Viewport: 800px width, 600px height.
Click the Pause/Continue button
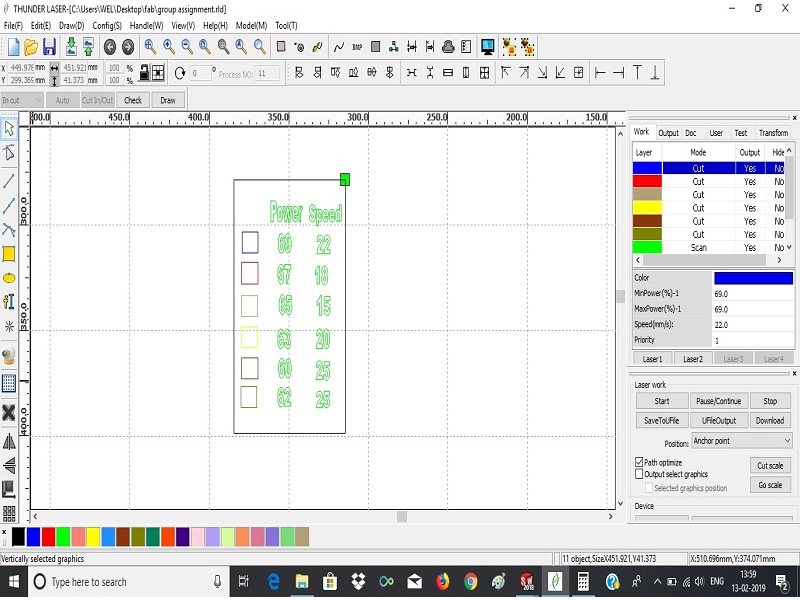click(x=718, y=401)
